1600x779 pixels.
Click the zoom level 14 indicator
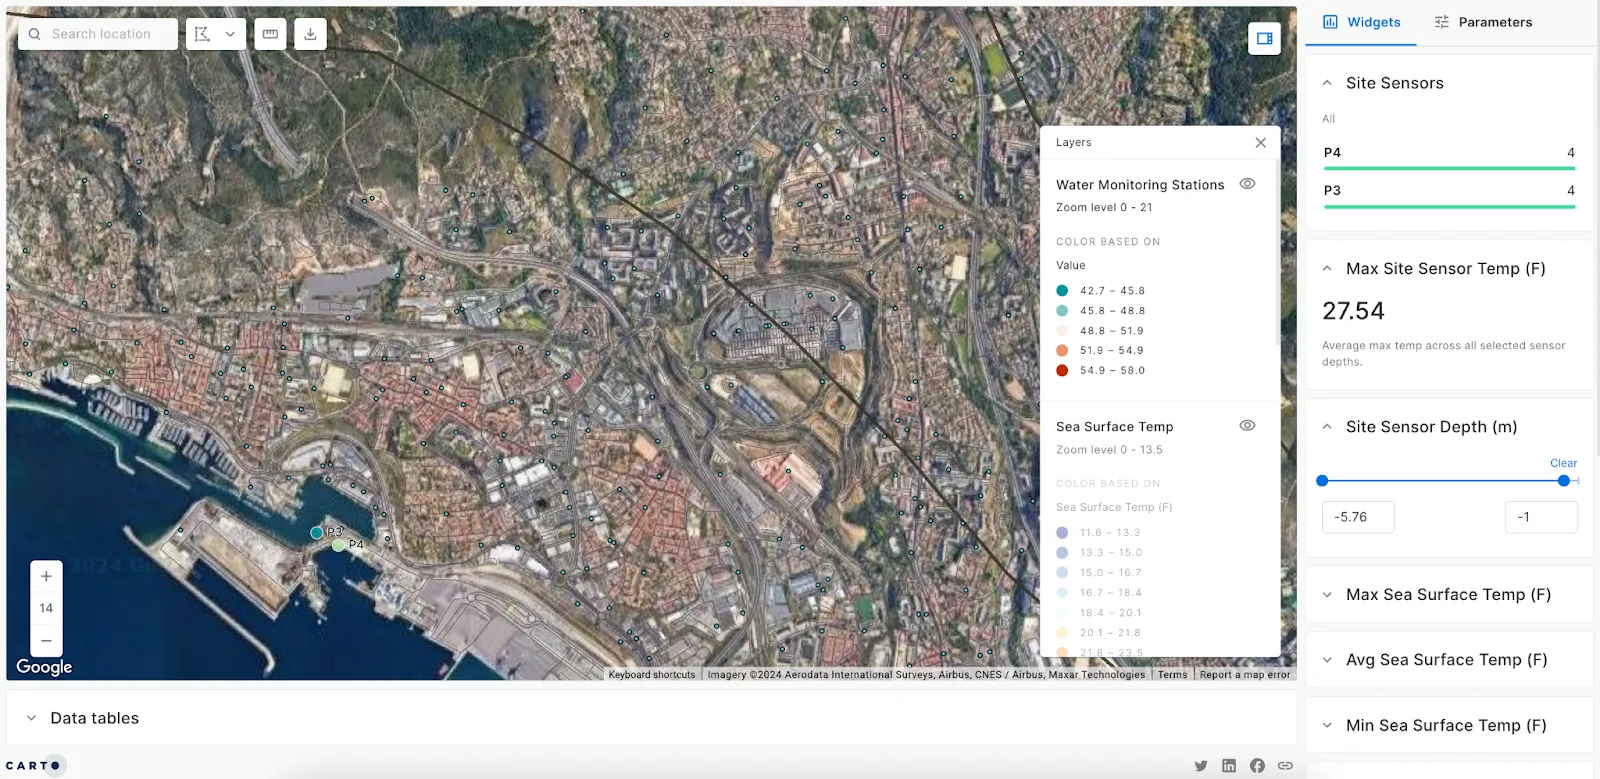[46, 608]
